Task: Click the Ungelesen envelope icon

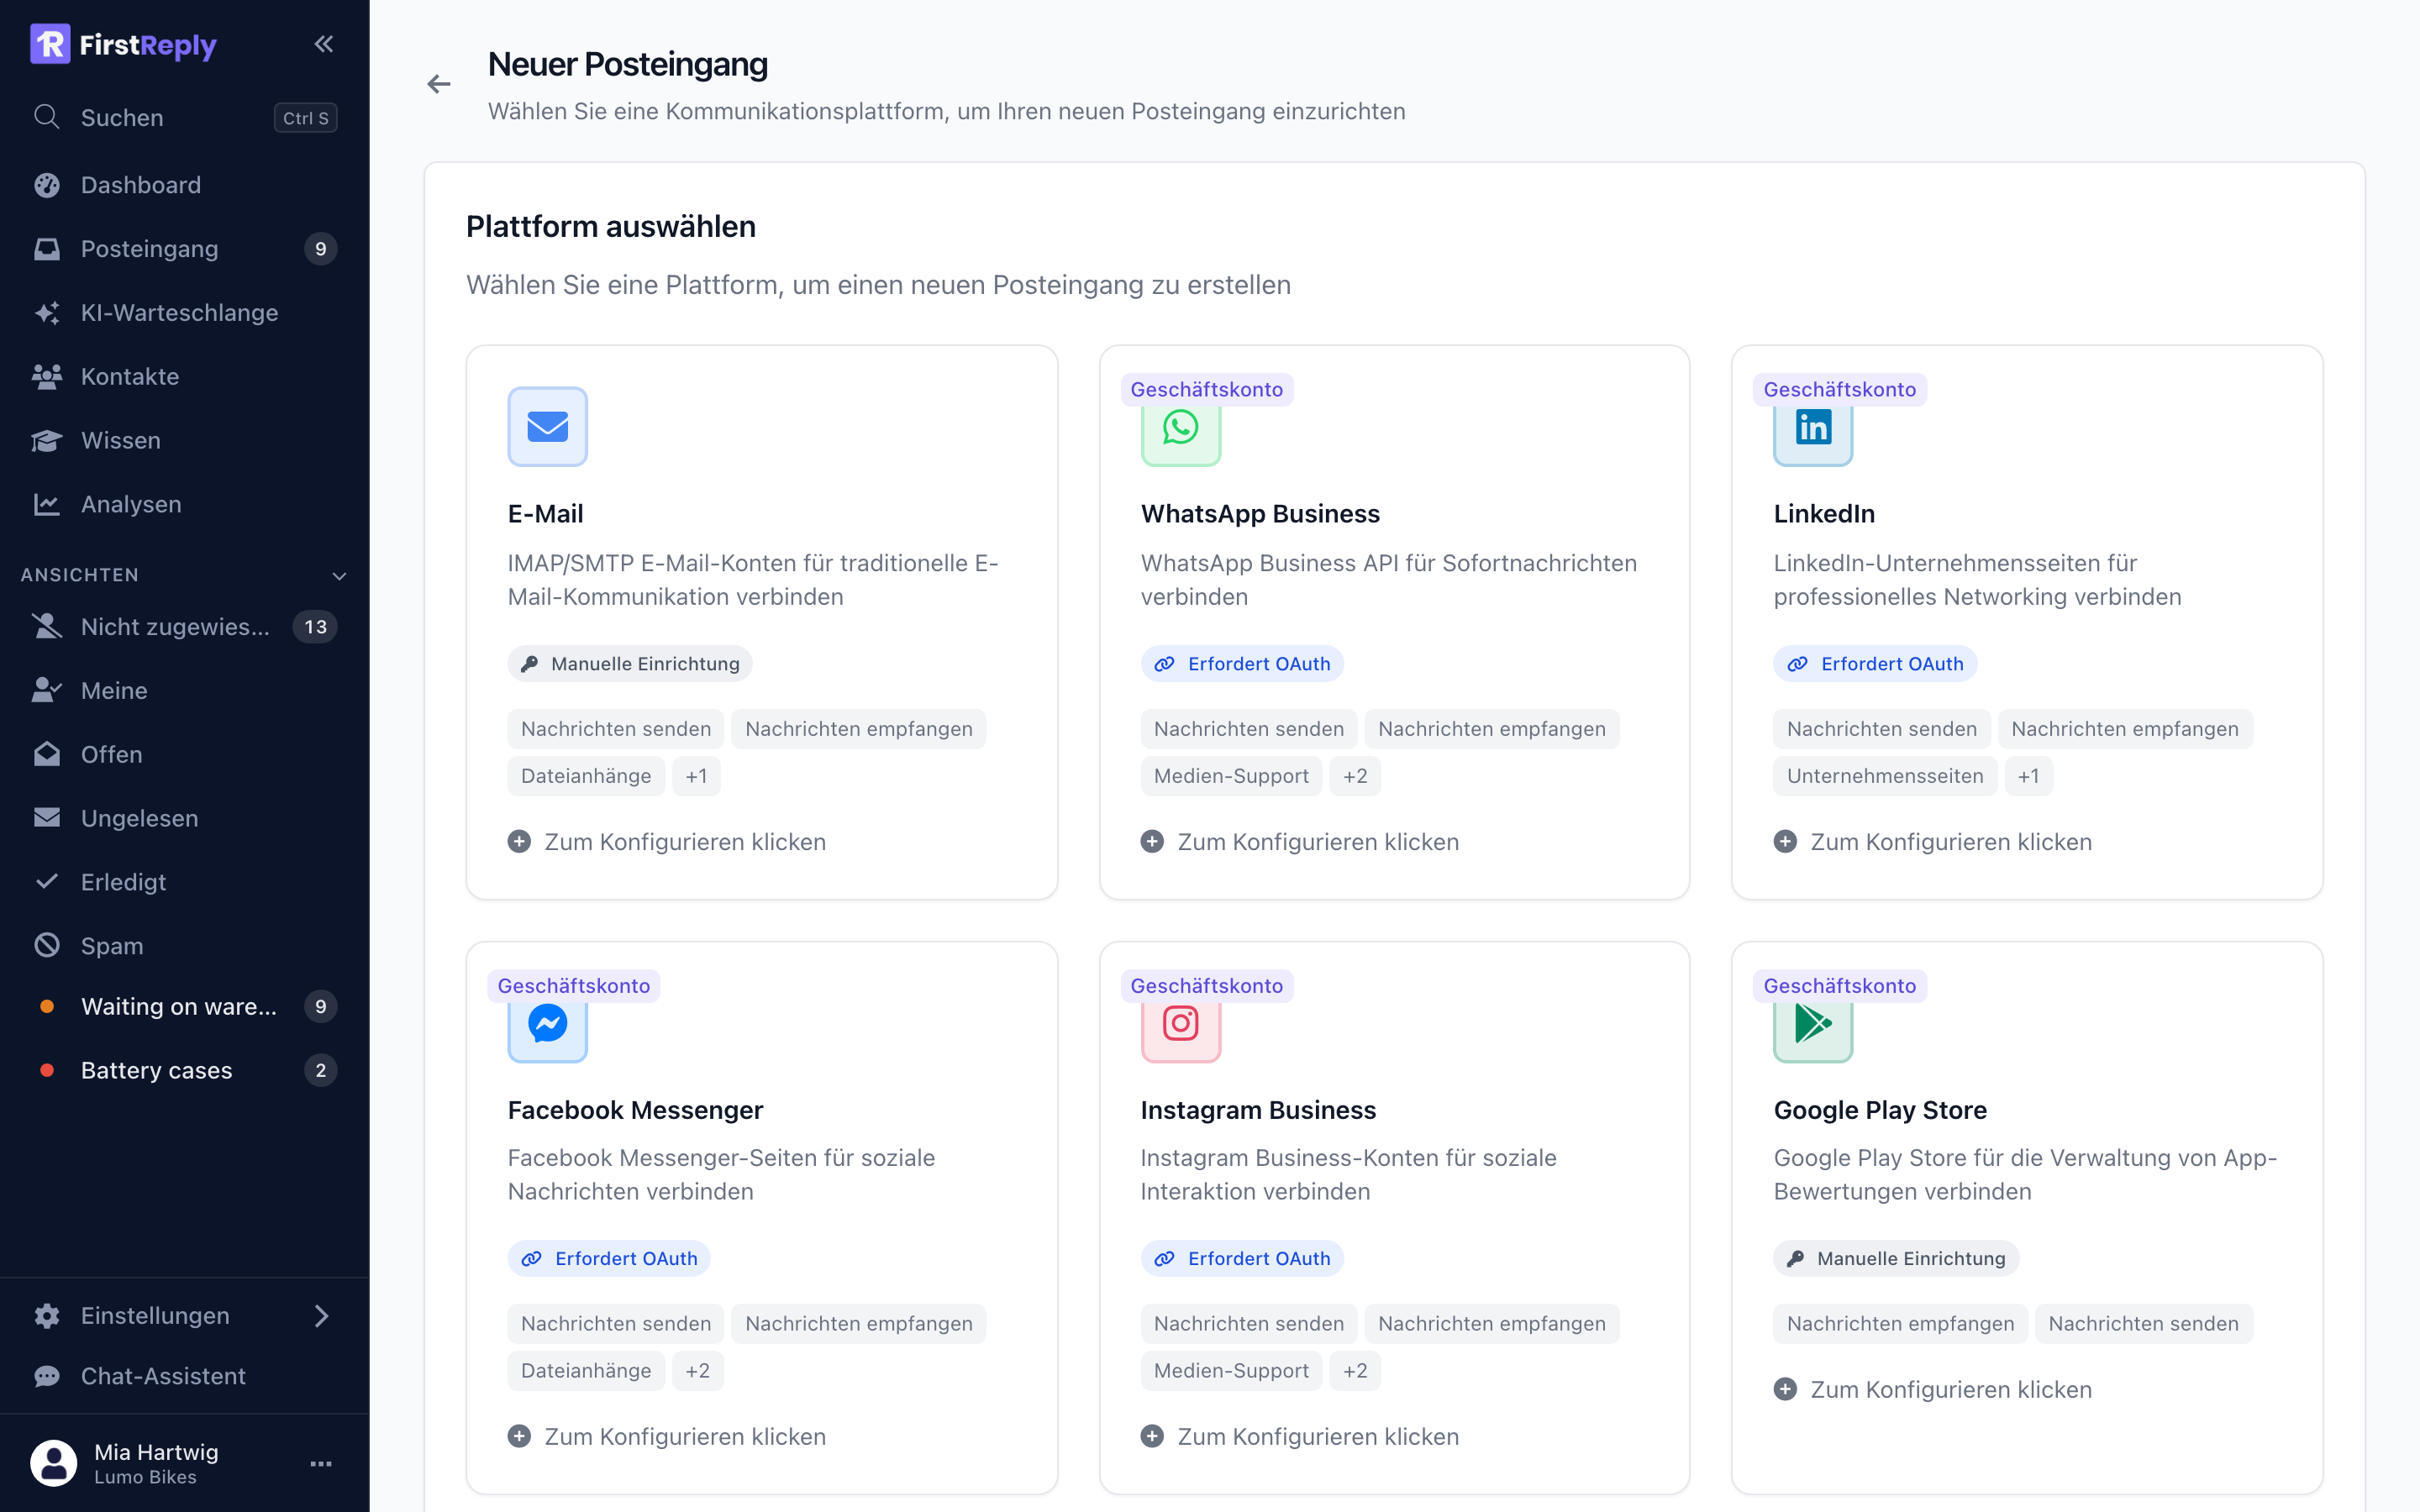Action: click(x=47, y=817)
